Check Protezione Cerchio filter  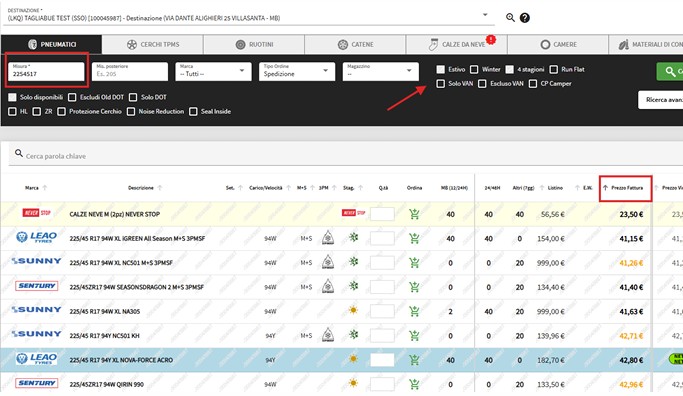point(61,112)
